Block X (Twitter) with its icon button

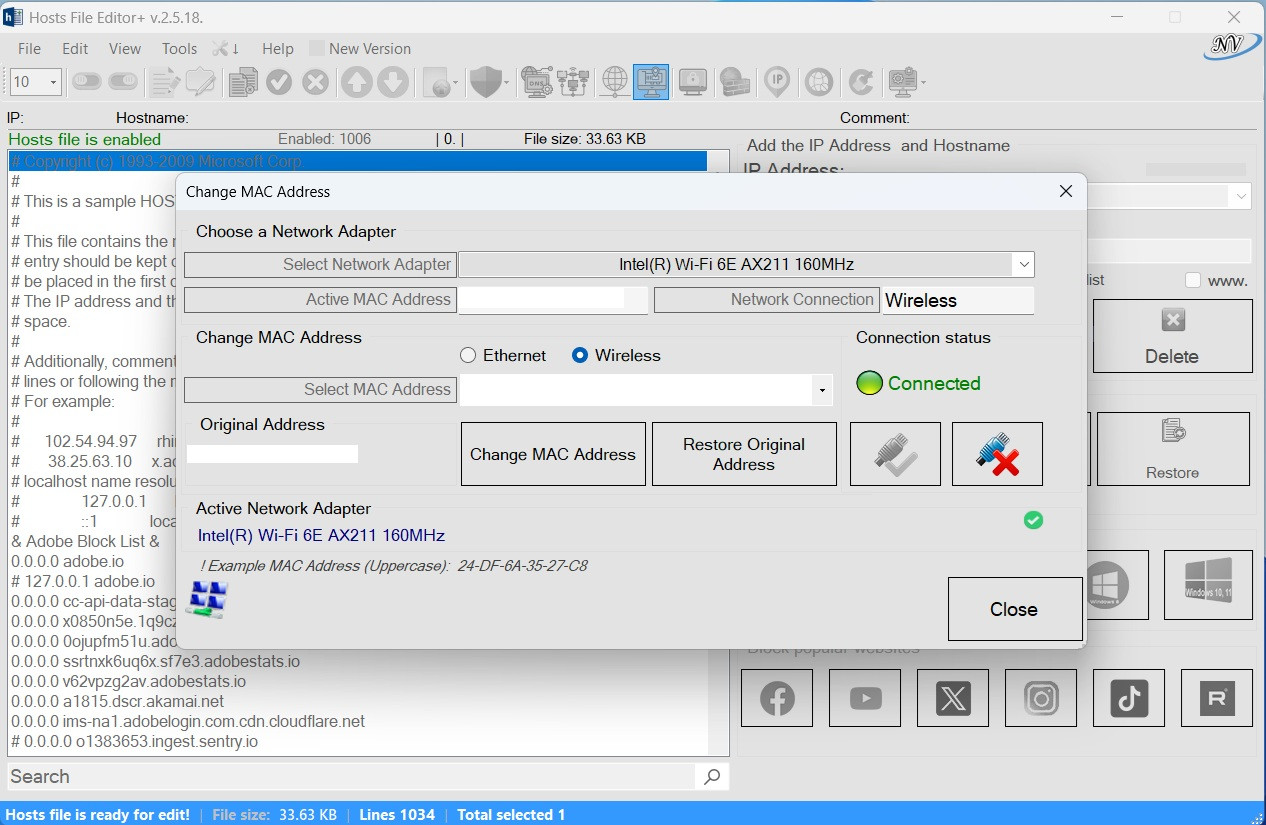point(953,698)
